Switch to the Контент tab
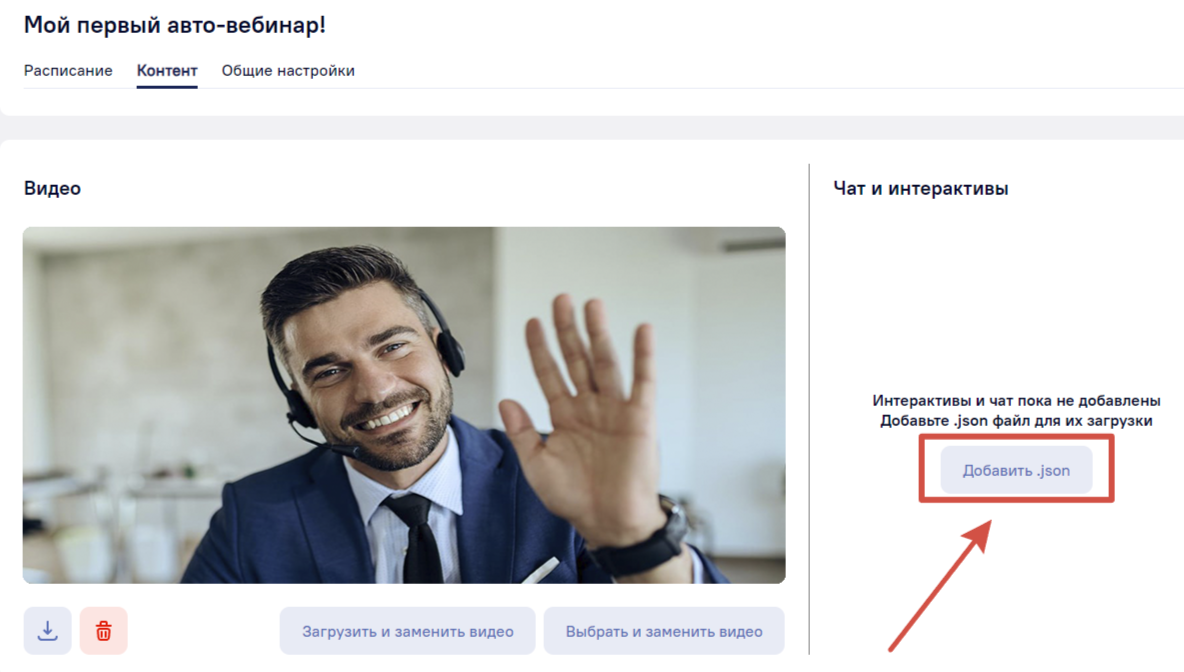The width and height of the screenshot is (1184, 672). [x=167, y=70]
